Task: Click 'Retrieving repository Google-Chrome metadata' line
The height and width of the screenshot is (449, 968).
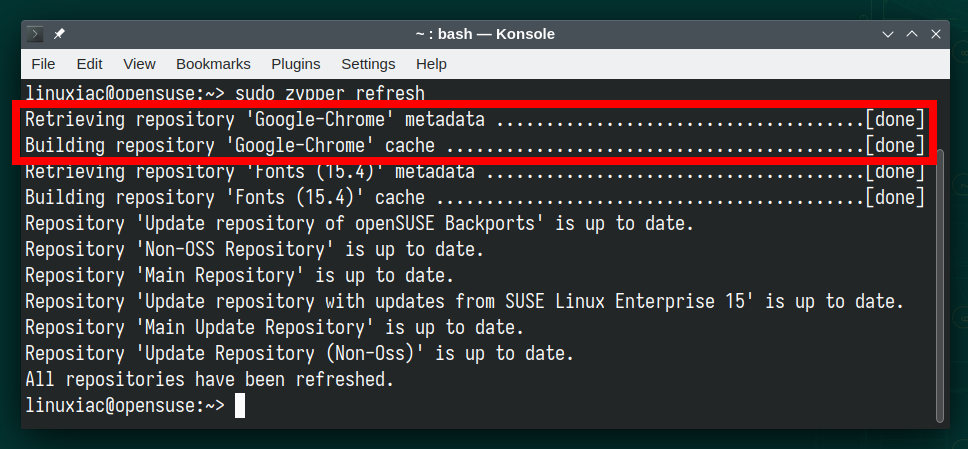Action: tap(475, 119)
